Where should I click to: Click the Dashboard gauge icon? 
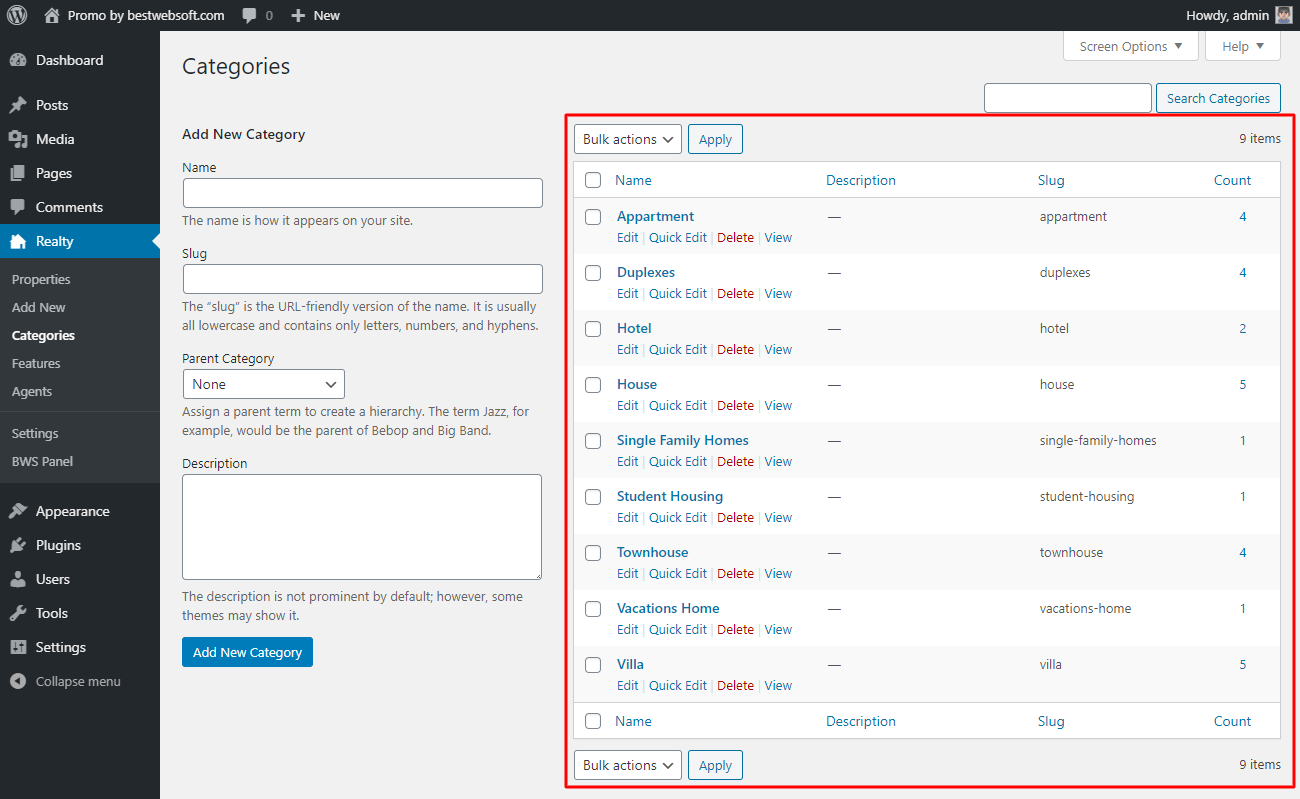(x=18, y=60)
